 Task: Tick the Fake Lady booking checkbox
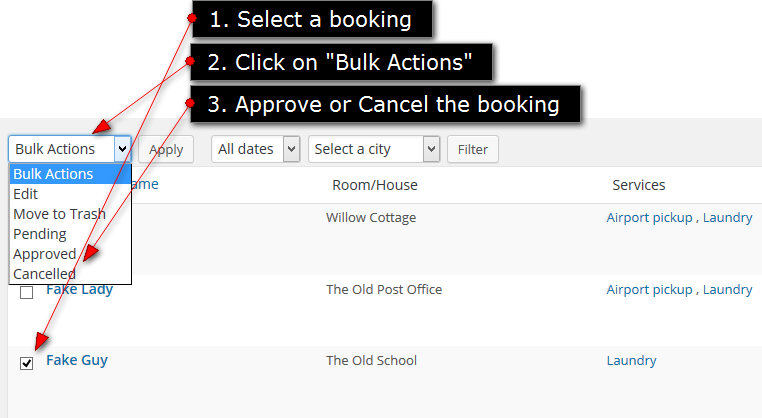[26, 293]
